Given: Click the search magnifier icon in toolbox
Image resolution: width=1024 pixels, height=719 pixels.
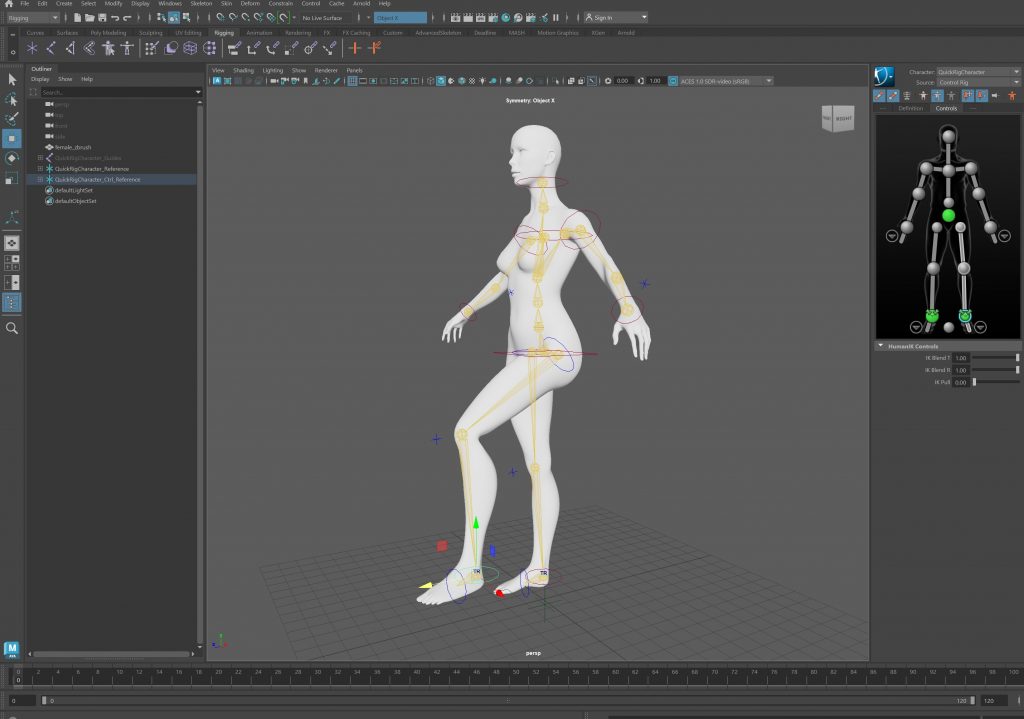Looking at the screenshot, I should coord(12,328).
